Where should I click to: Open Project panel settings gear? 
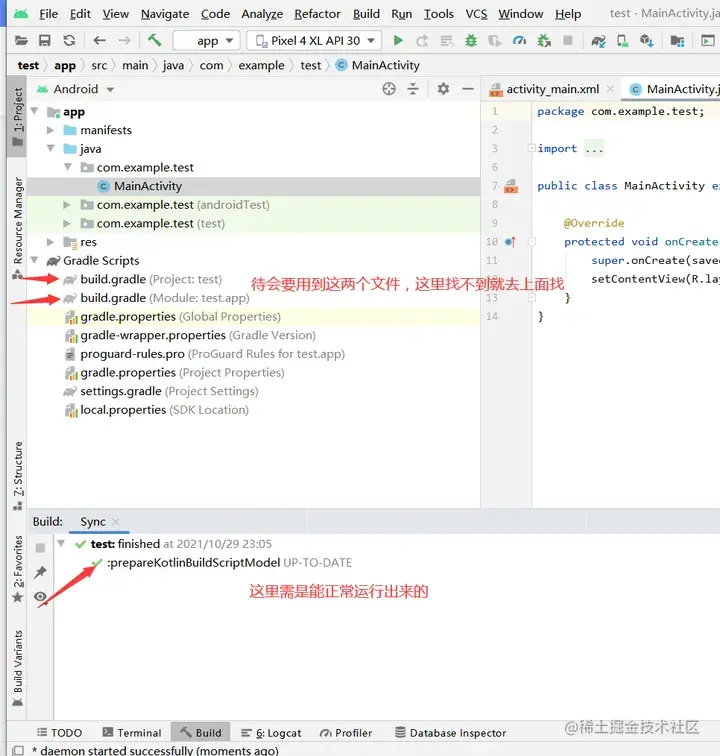point(443,89)
